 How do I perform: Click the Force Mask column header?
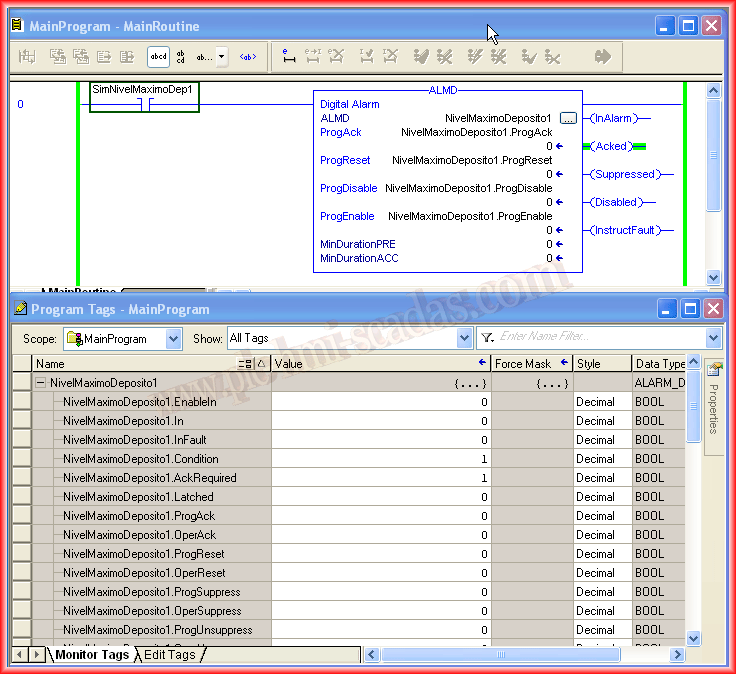524,364
